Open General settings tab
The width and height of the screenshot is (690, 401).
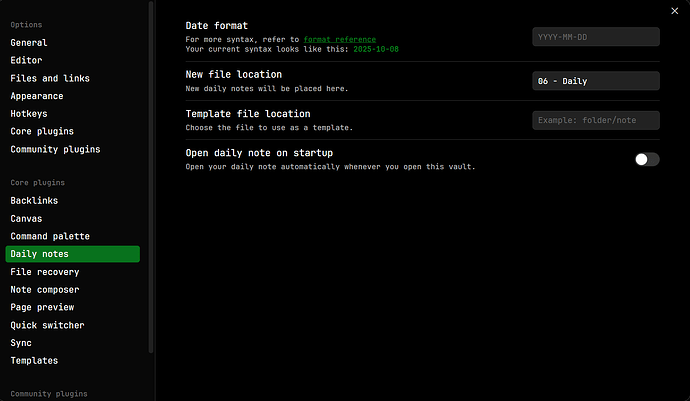pyautogui.click(x=29, y=43)
